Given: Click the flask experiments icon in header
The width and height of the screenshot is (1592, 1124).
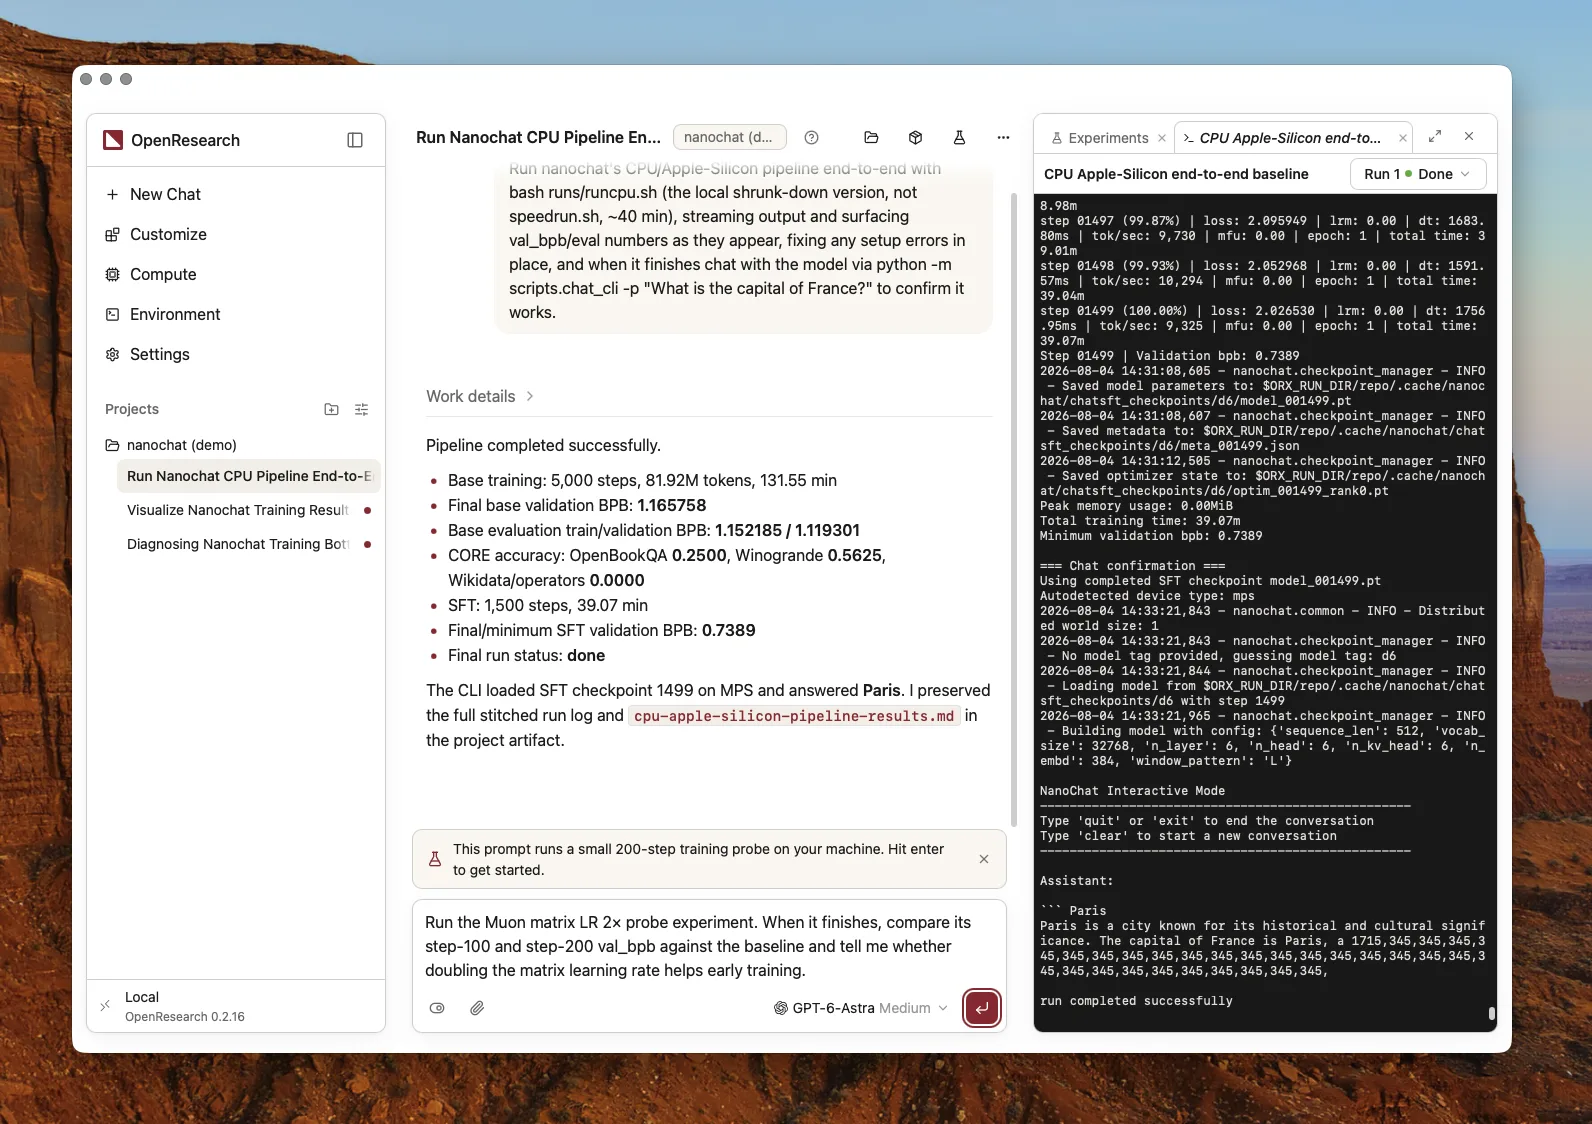Looking at the screenshot, I should tap(959, 137).
